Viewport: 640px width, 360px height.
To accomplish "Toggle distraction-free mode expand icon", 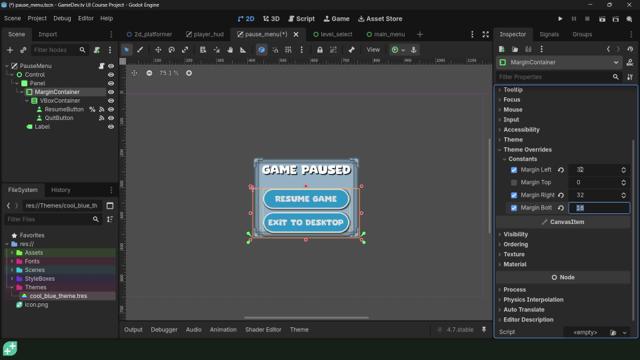I will point(485,34).
